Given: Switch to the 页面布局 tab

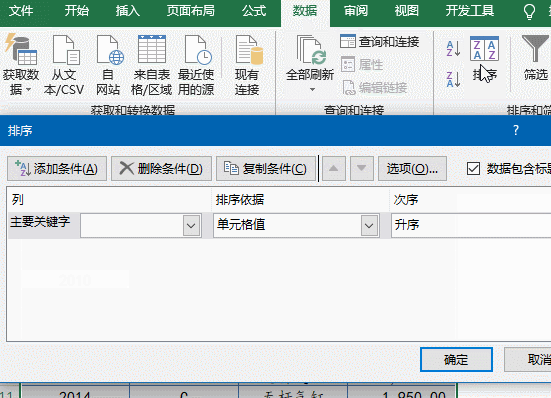Looking at the screenshot, I should 190,11.
